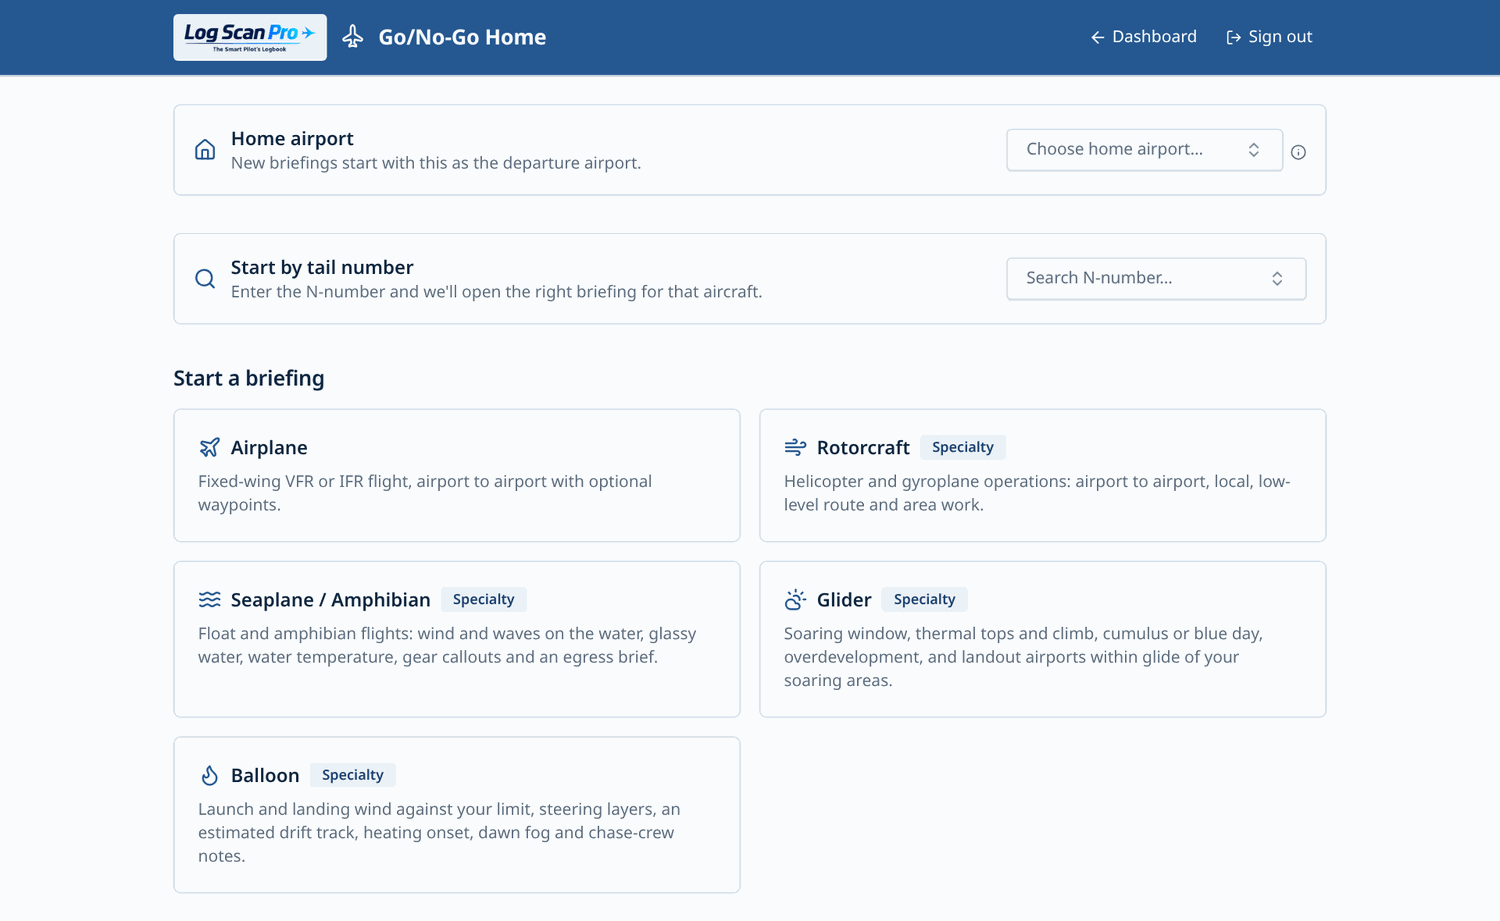Image resolution: width=1500 pixels, height=921 pixels.
Task: Start a Seaplane / Amphibian briefing
Action: coord(457,639)
